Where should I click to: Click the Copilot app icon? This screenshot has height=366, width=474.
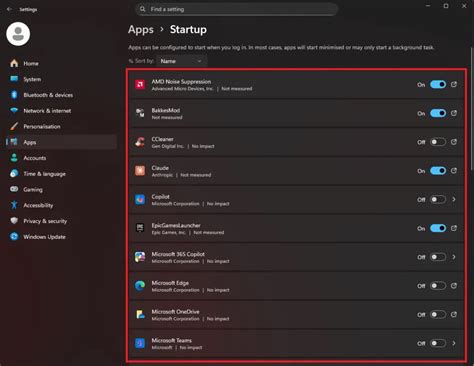click(140, 200)
